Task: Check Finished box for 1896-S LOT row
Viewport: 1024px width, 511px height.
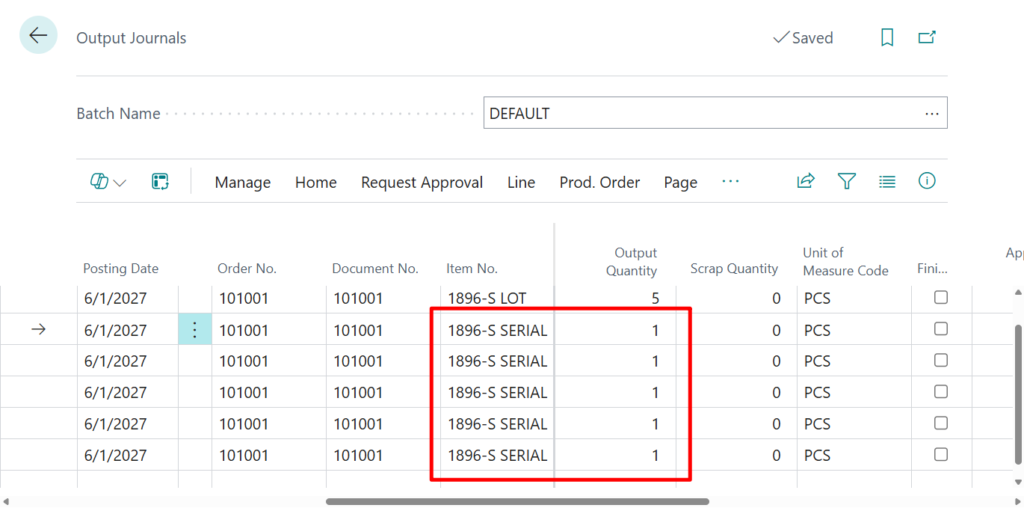Action: click(940, 298)
